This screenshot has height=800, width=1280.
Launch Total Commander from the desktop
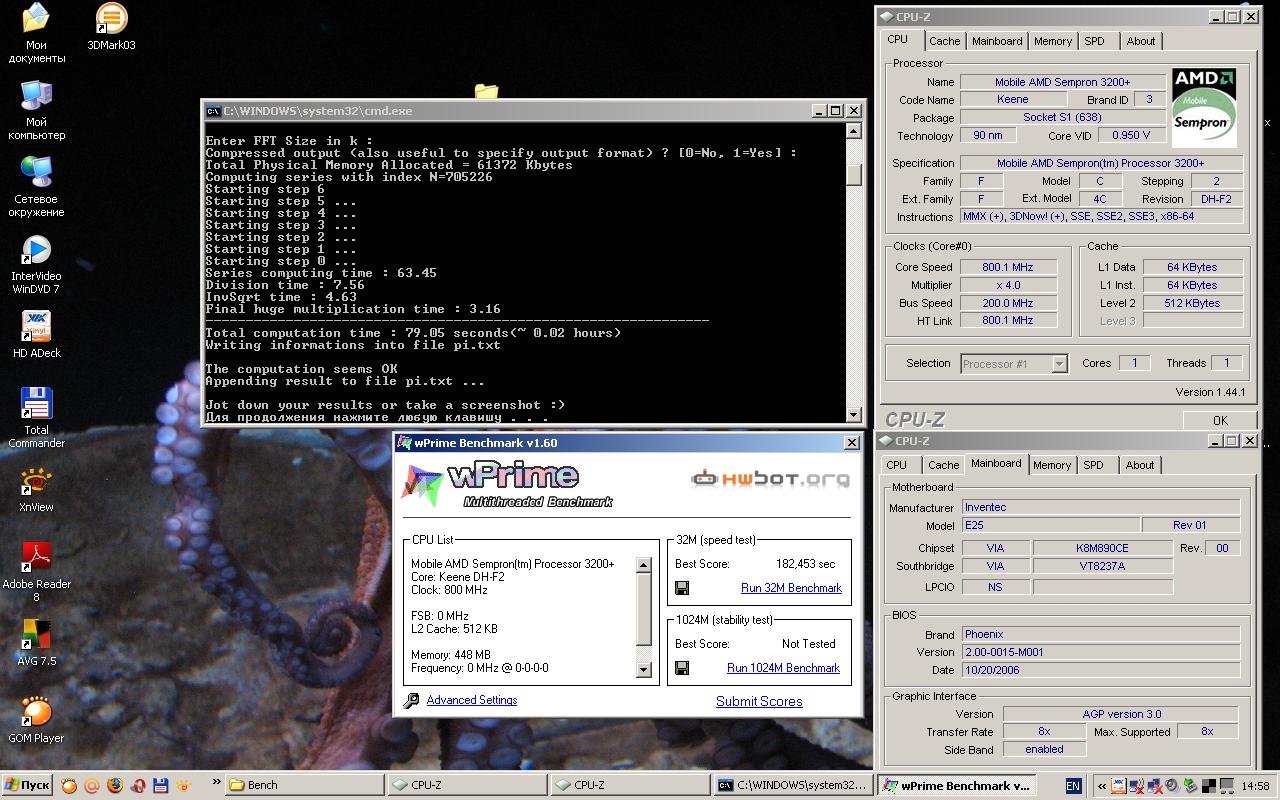click(36, 418)
